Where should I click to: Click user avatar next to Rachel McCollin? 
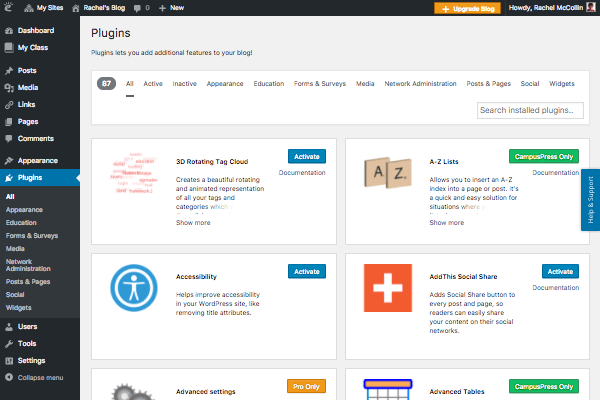591,7
